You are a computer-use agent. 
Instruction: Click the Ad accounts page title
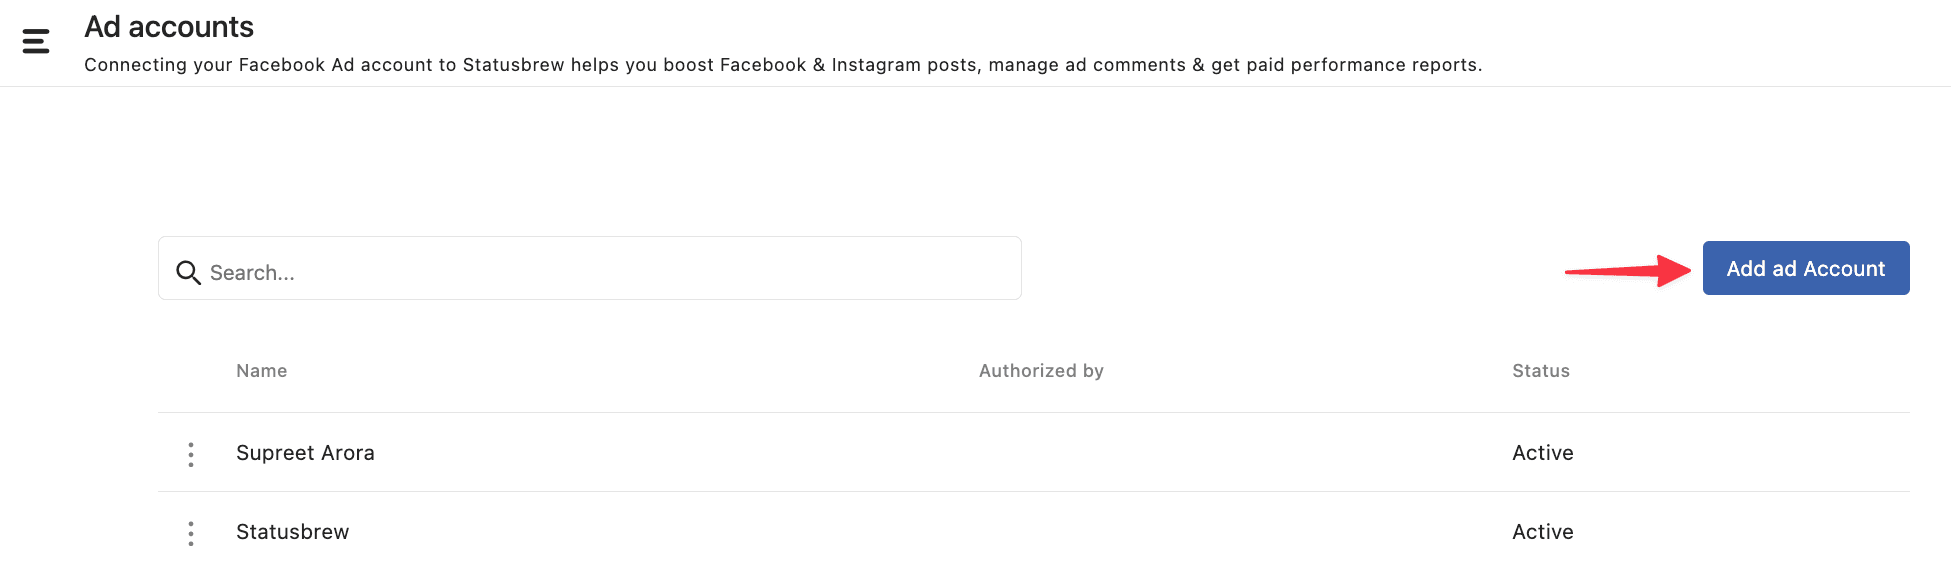tap(169, 27)
